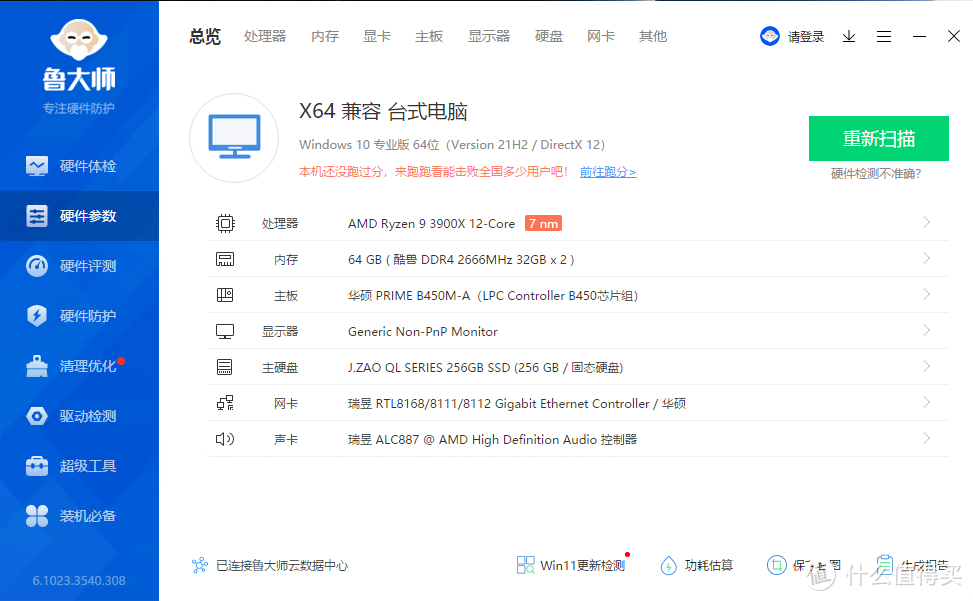Screen dimensions: 973x601
Task: Open 装机必备 software section
Action: pyautogui.click(x=79, y=515)
